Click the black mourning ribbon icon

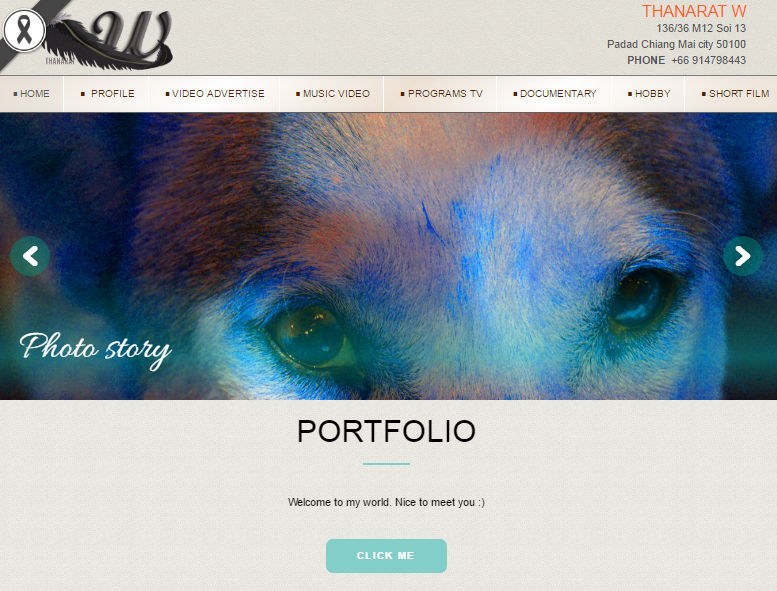24,30
